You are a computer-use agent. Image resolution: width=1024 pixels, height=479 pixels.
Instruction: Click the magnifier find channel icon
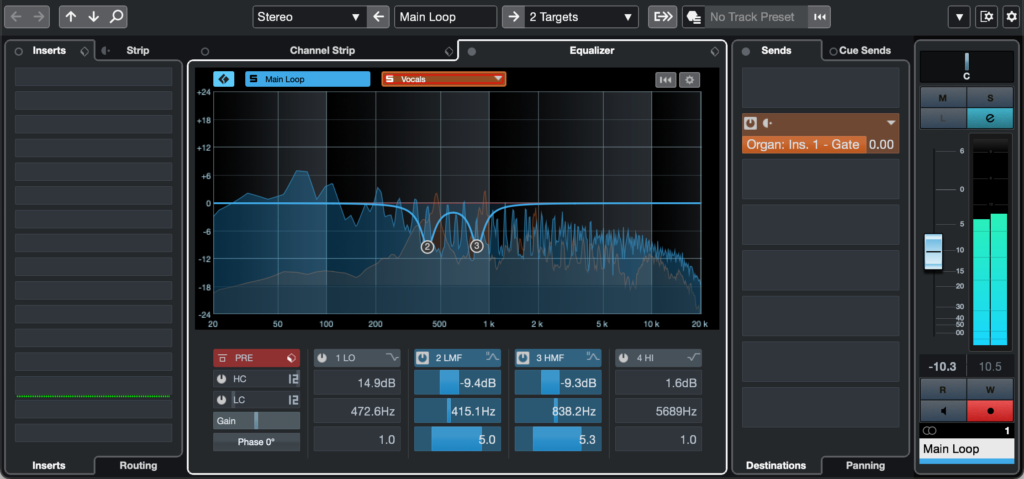coord(116,17)
